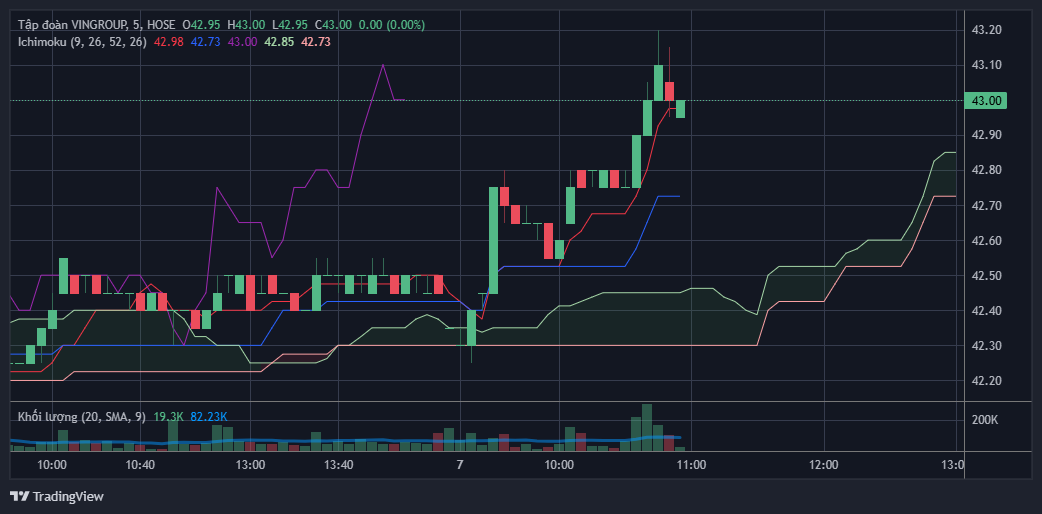Click the 10:40 time axis label

(140, 465)
